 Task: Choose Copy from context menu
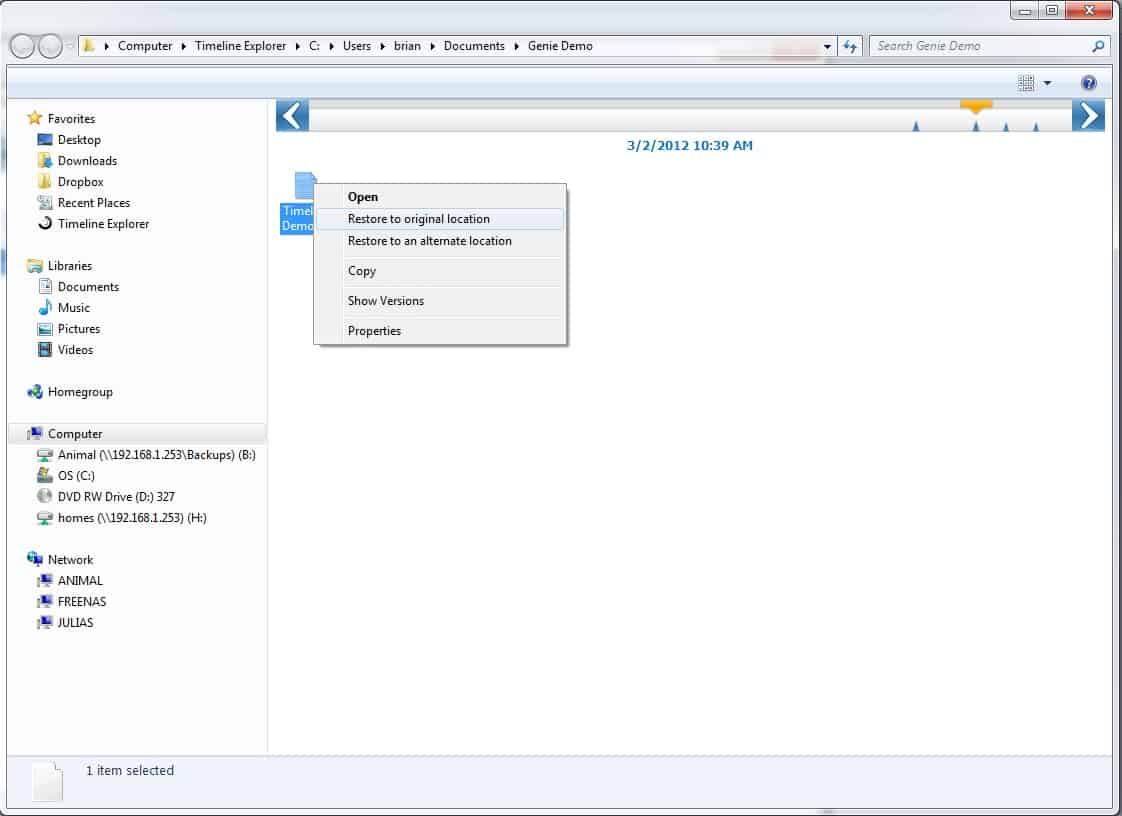pyautogui.click(x=439, y=271)
